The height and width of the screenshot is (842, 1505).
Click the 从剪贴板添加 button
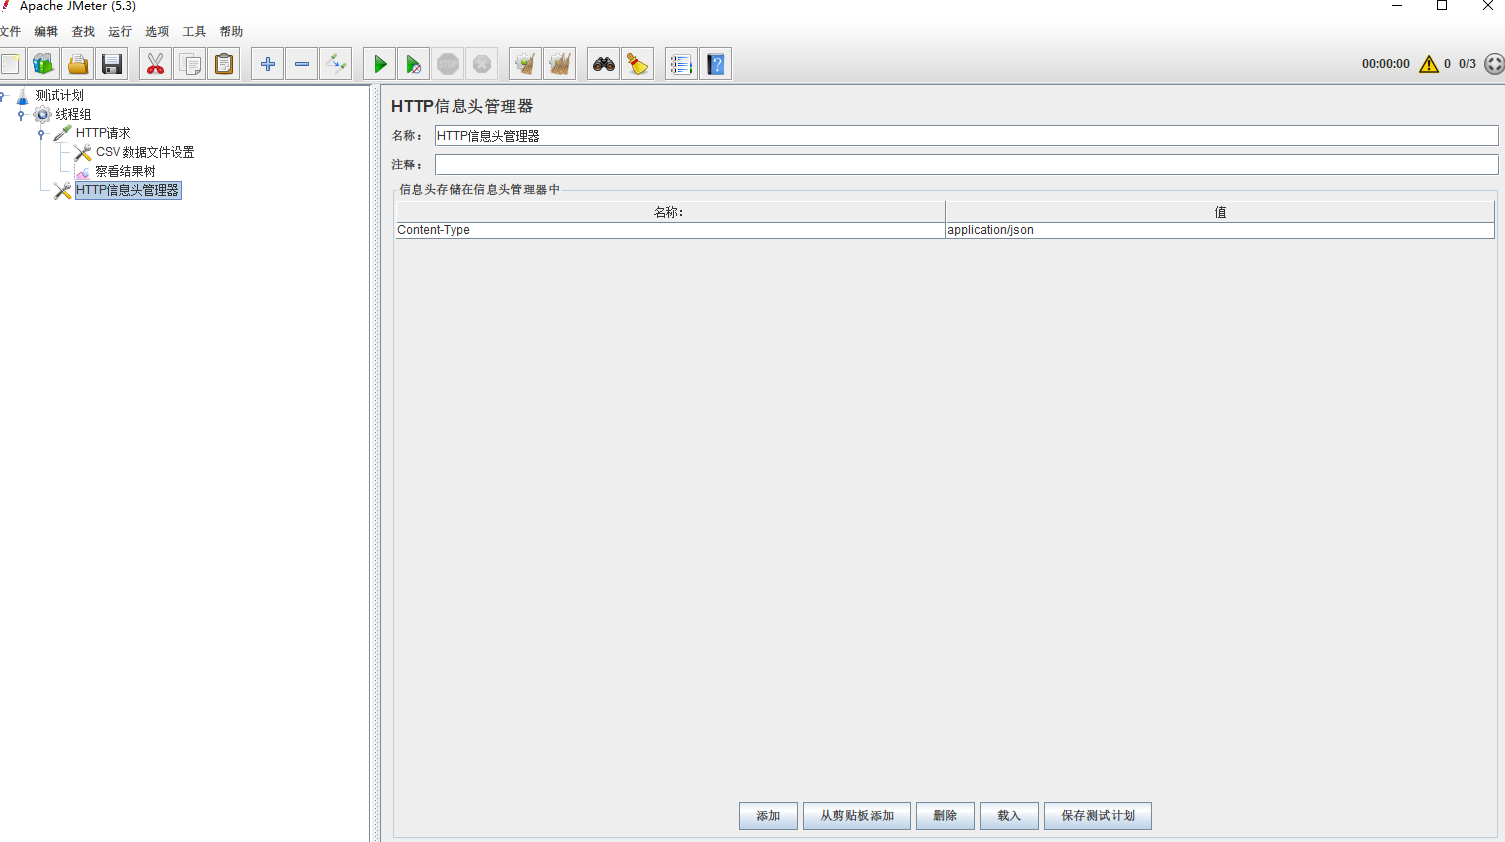tap(857, 816)
